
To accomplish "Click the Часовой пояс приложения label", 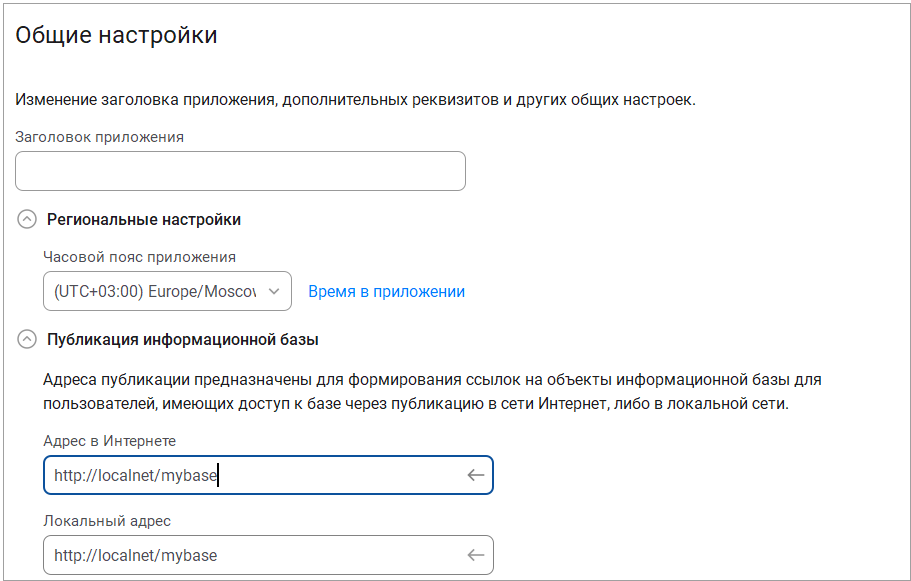I will (x=139, y=257).
